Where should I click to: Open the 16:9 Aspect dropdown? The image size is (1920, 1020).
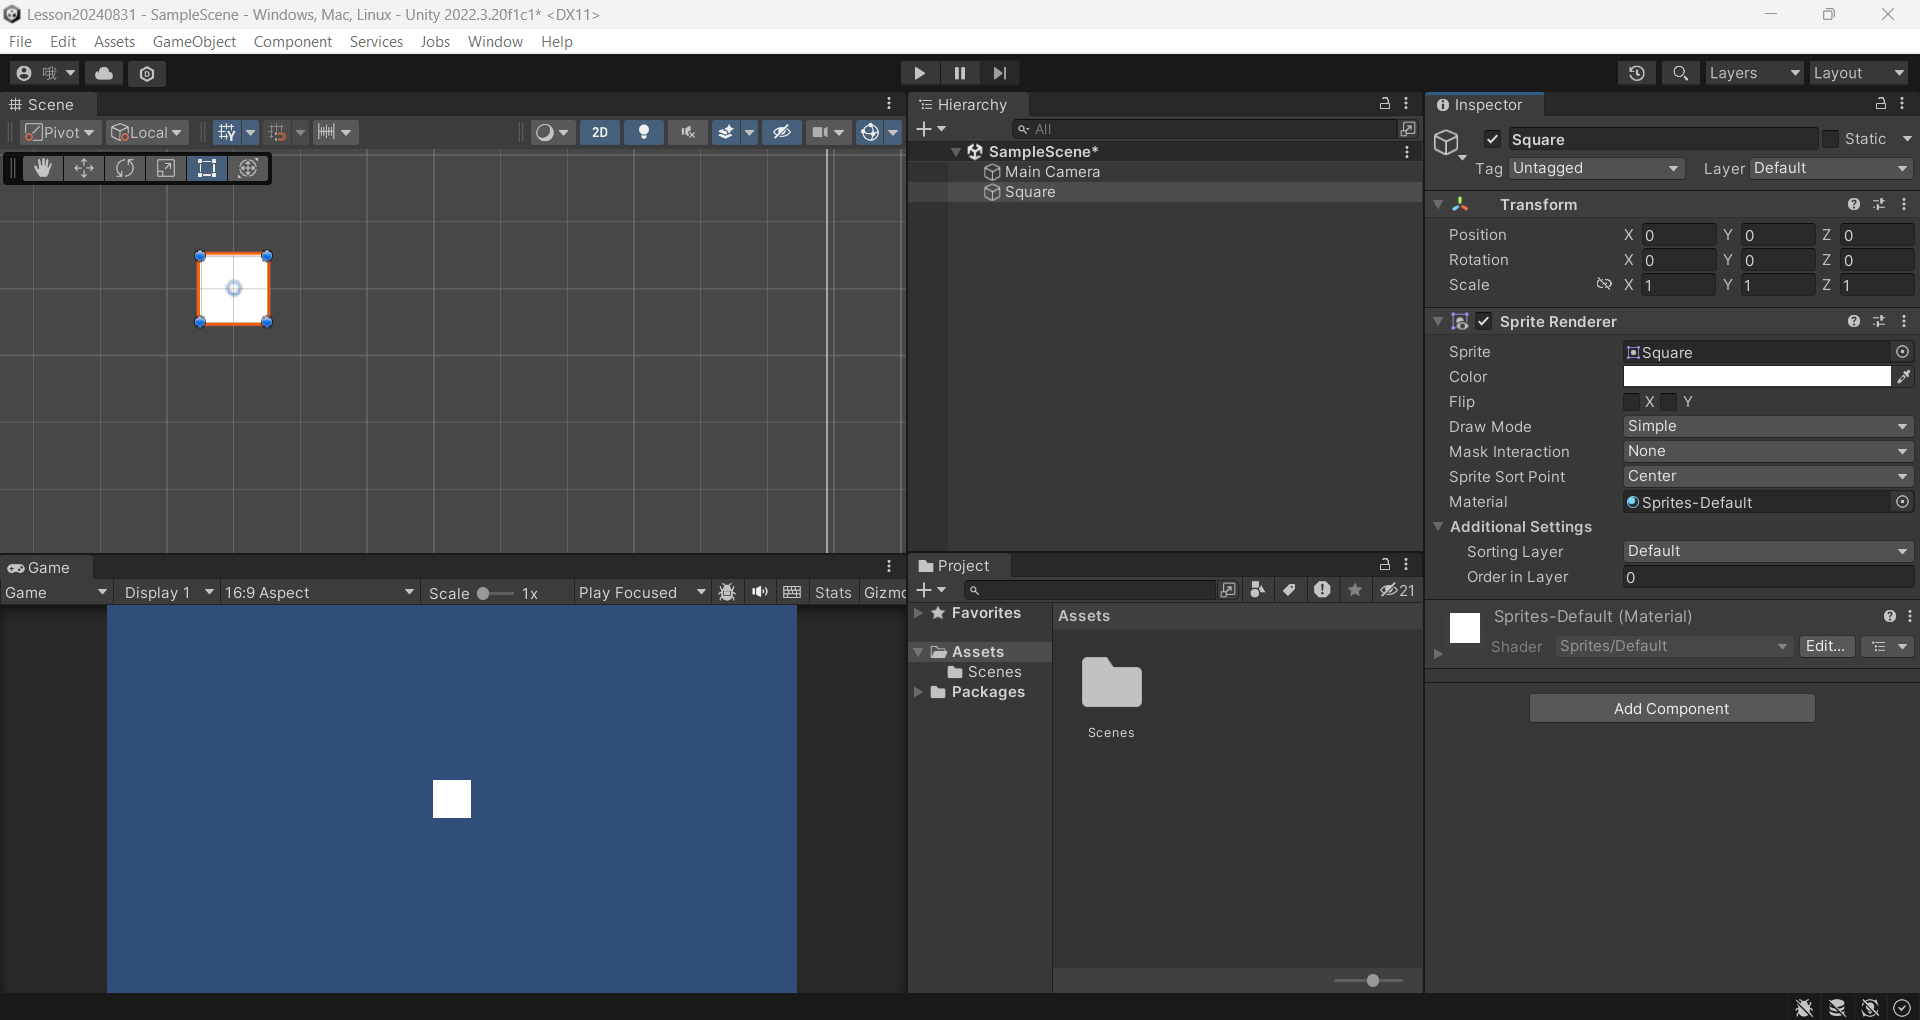[318, 593]
